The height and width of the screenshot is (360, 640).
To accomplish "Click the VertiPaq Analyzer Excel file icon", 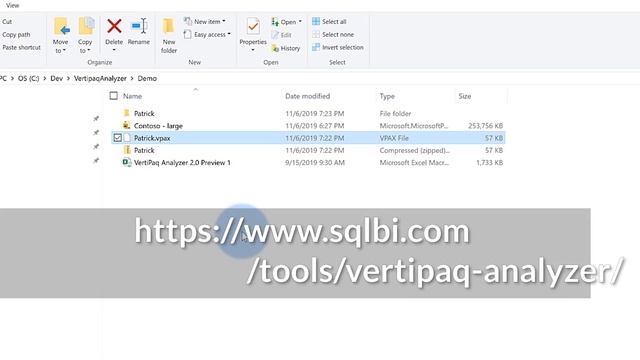I will pyautogui.click(x=127, y=162).
